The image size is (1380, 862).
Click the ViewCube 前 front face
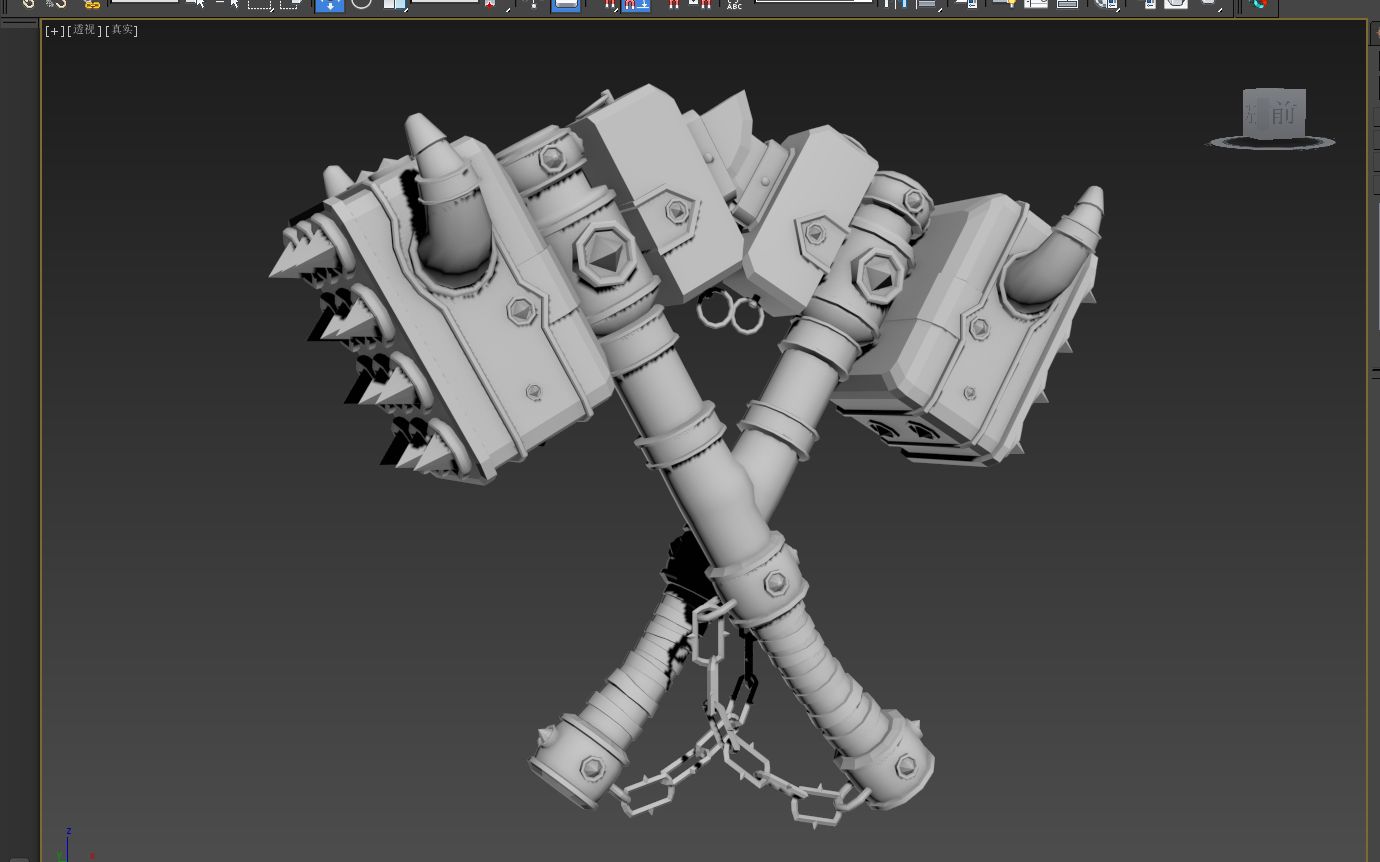coord(1283,112)
